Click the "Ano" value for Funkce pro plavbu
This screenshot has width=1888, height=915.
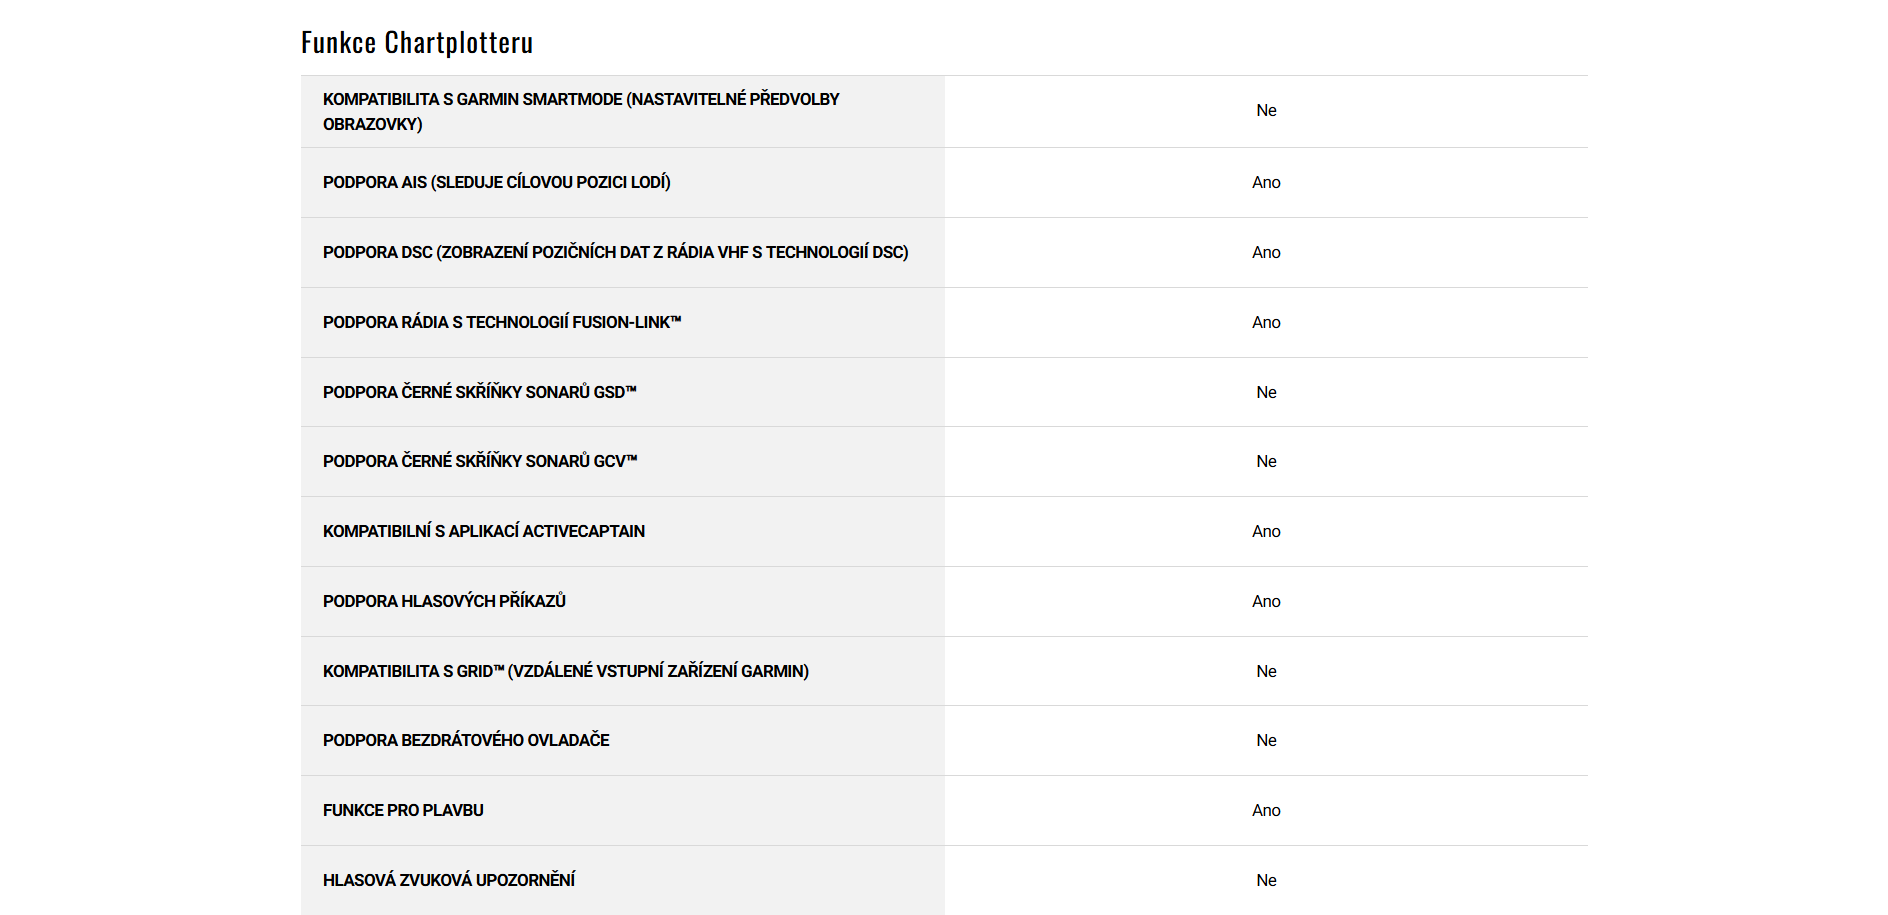[x=1266, y=810]
